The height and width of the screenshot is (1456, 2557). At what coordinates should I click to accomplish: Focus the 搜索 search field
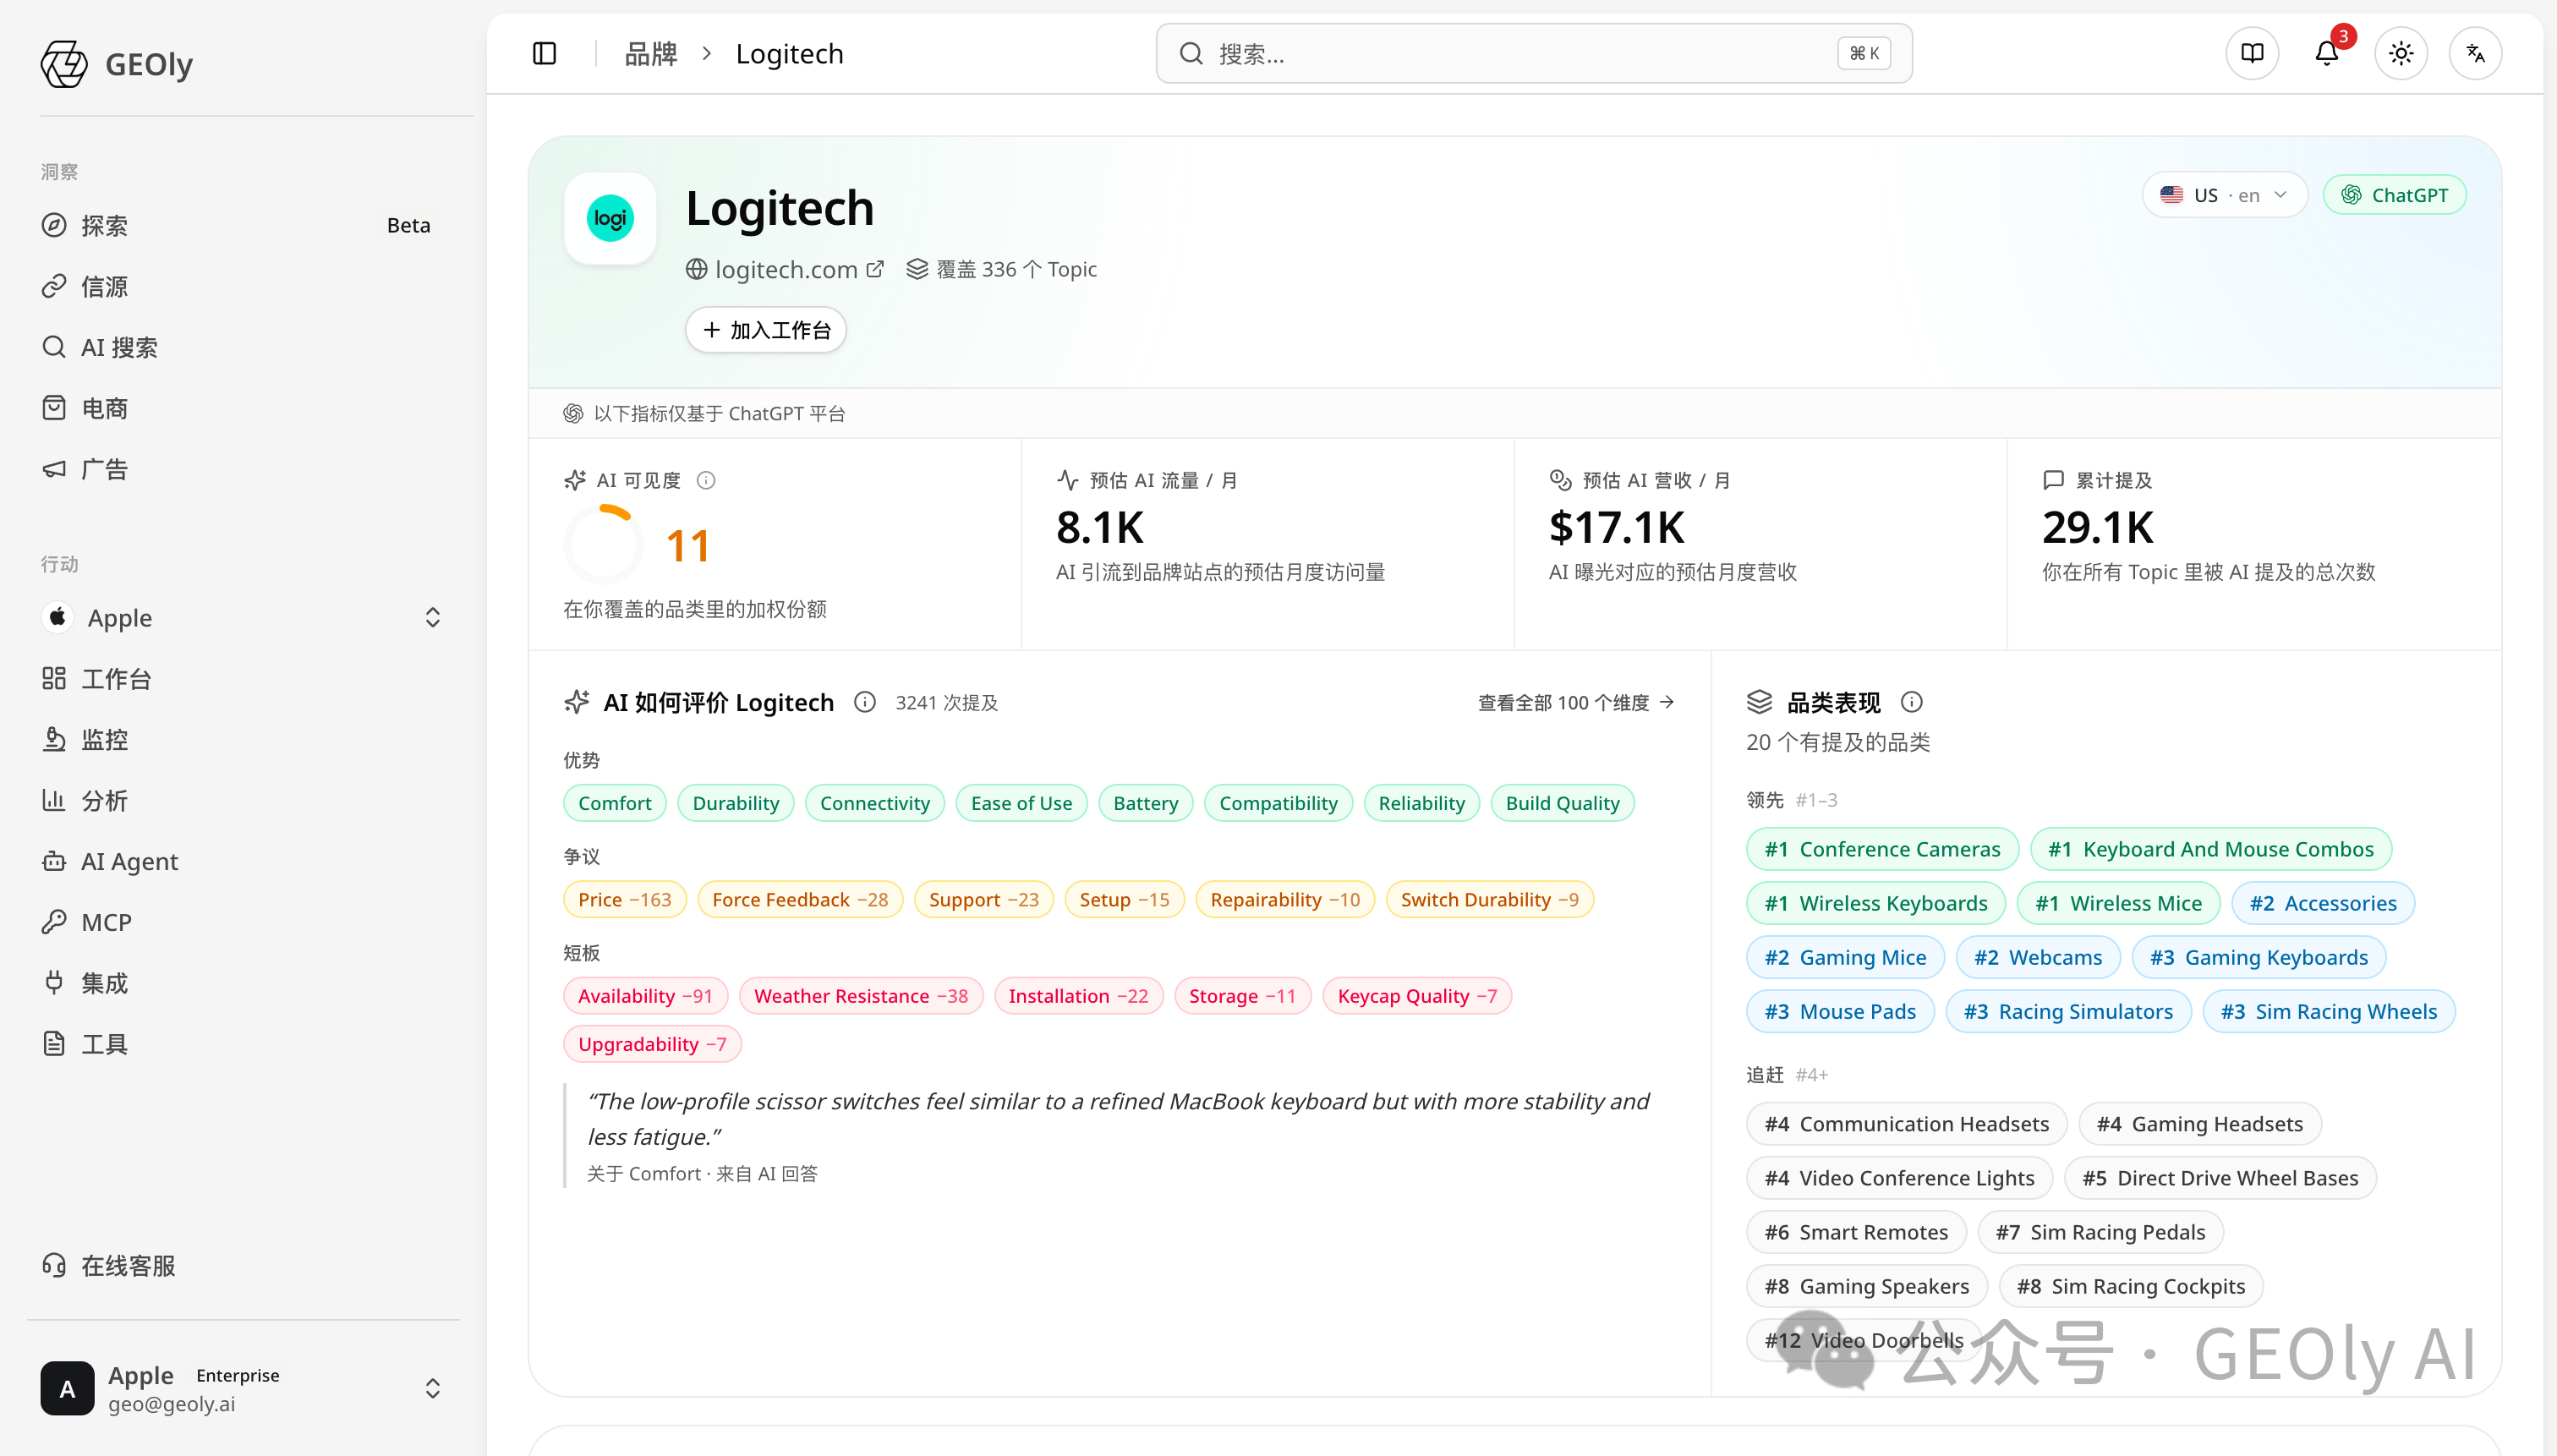(x=1534, y=53)
